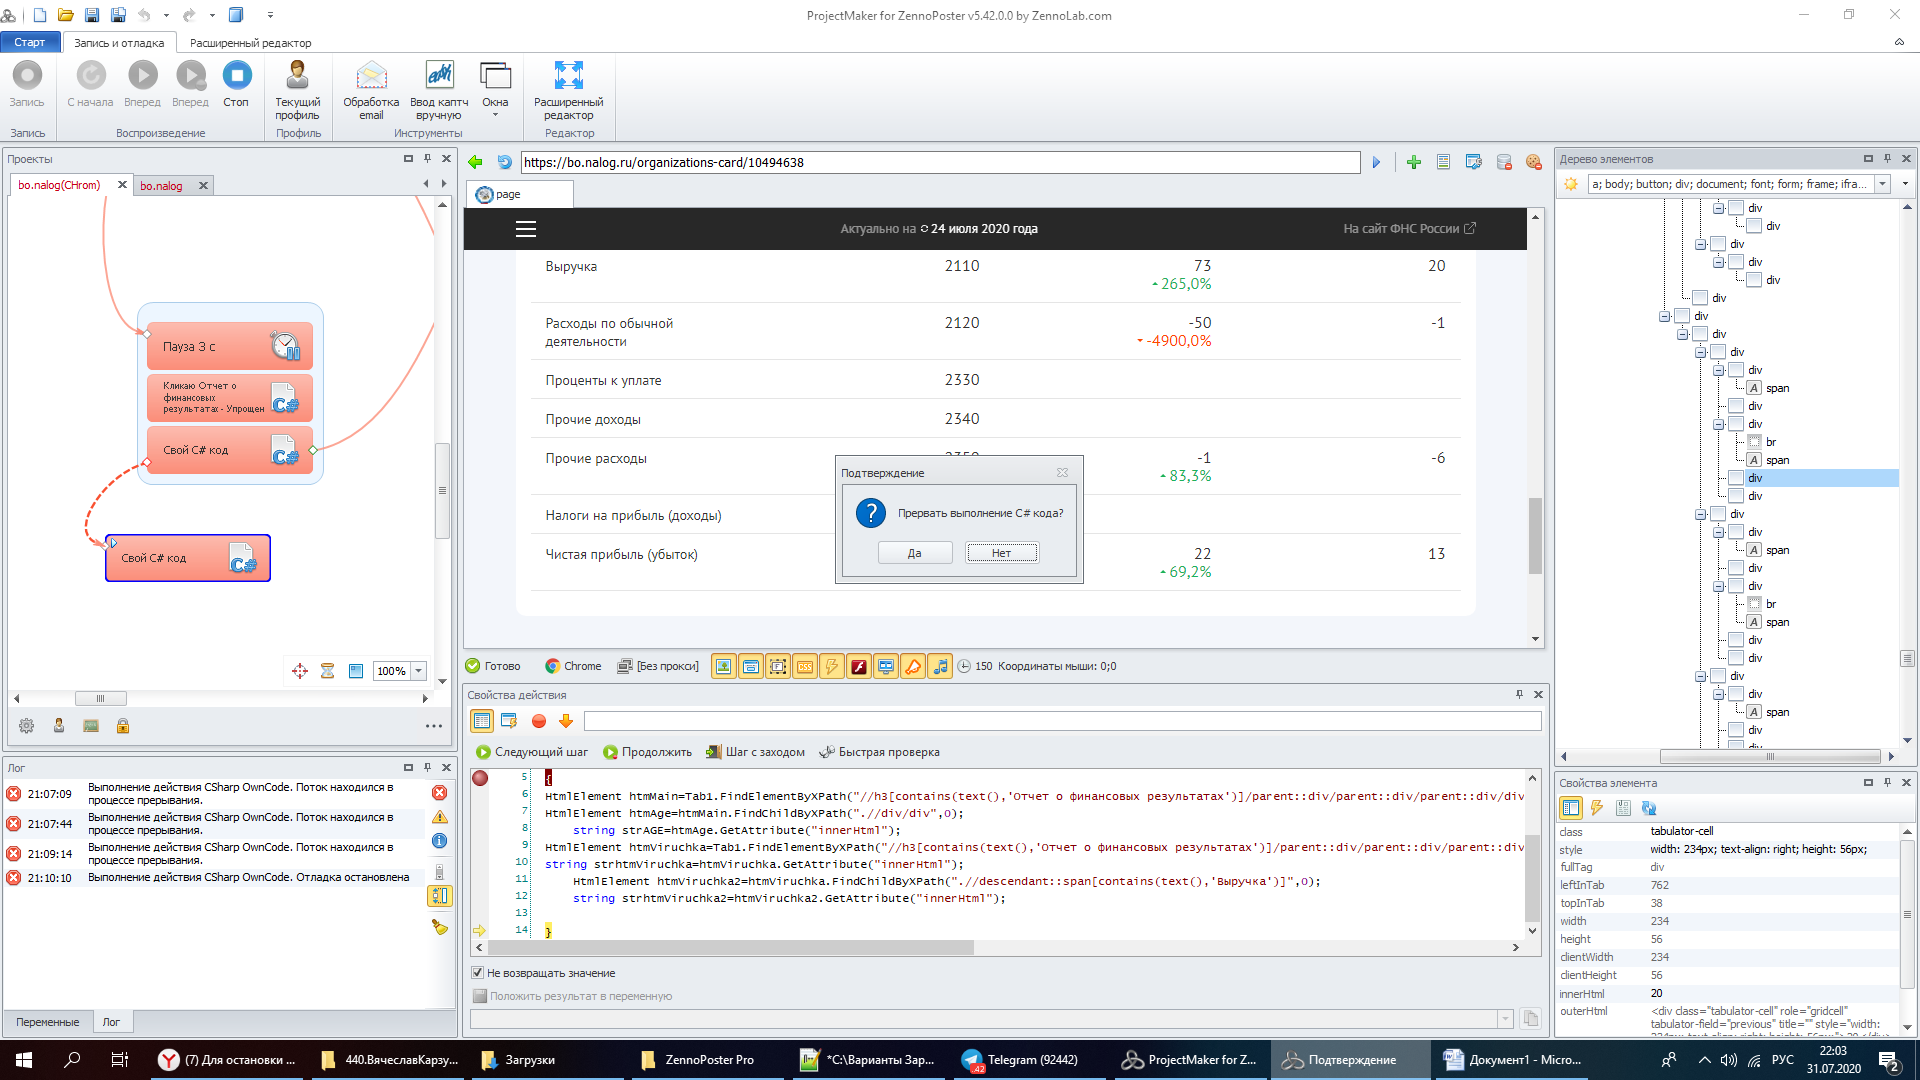Toggle the CSS button in browser status bar
Image resolution: width=1920 pixels, height=1080 pixels.
805,666
